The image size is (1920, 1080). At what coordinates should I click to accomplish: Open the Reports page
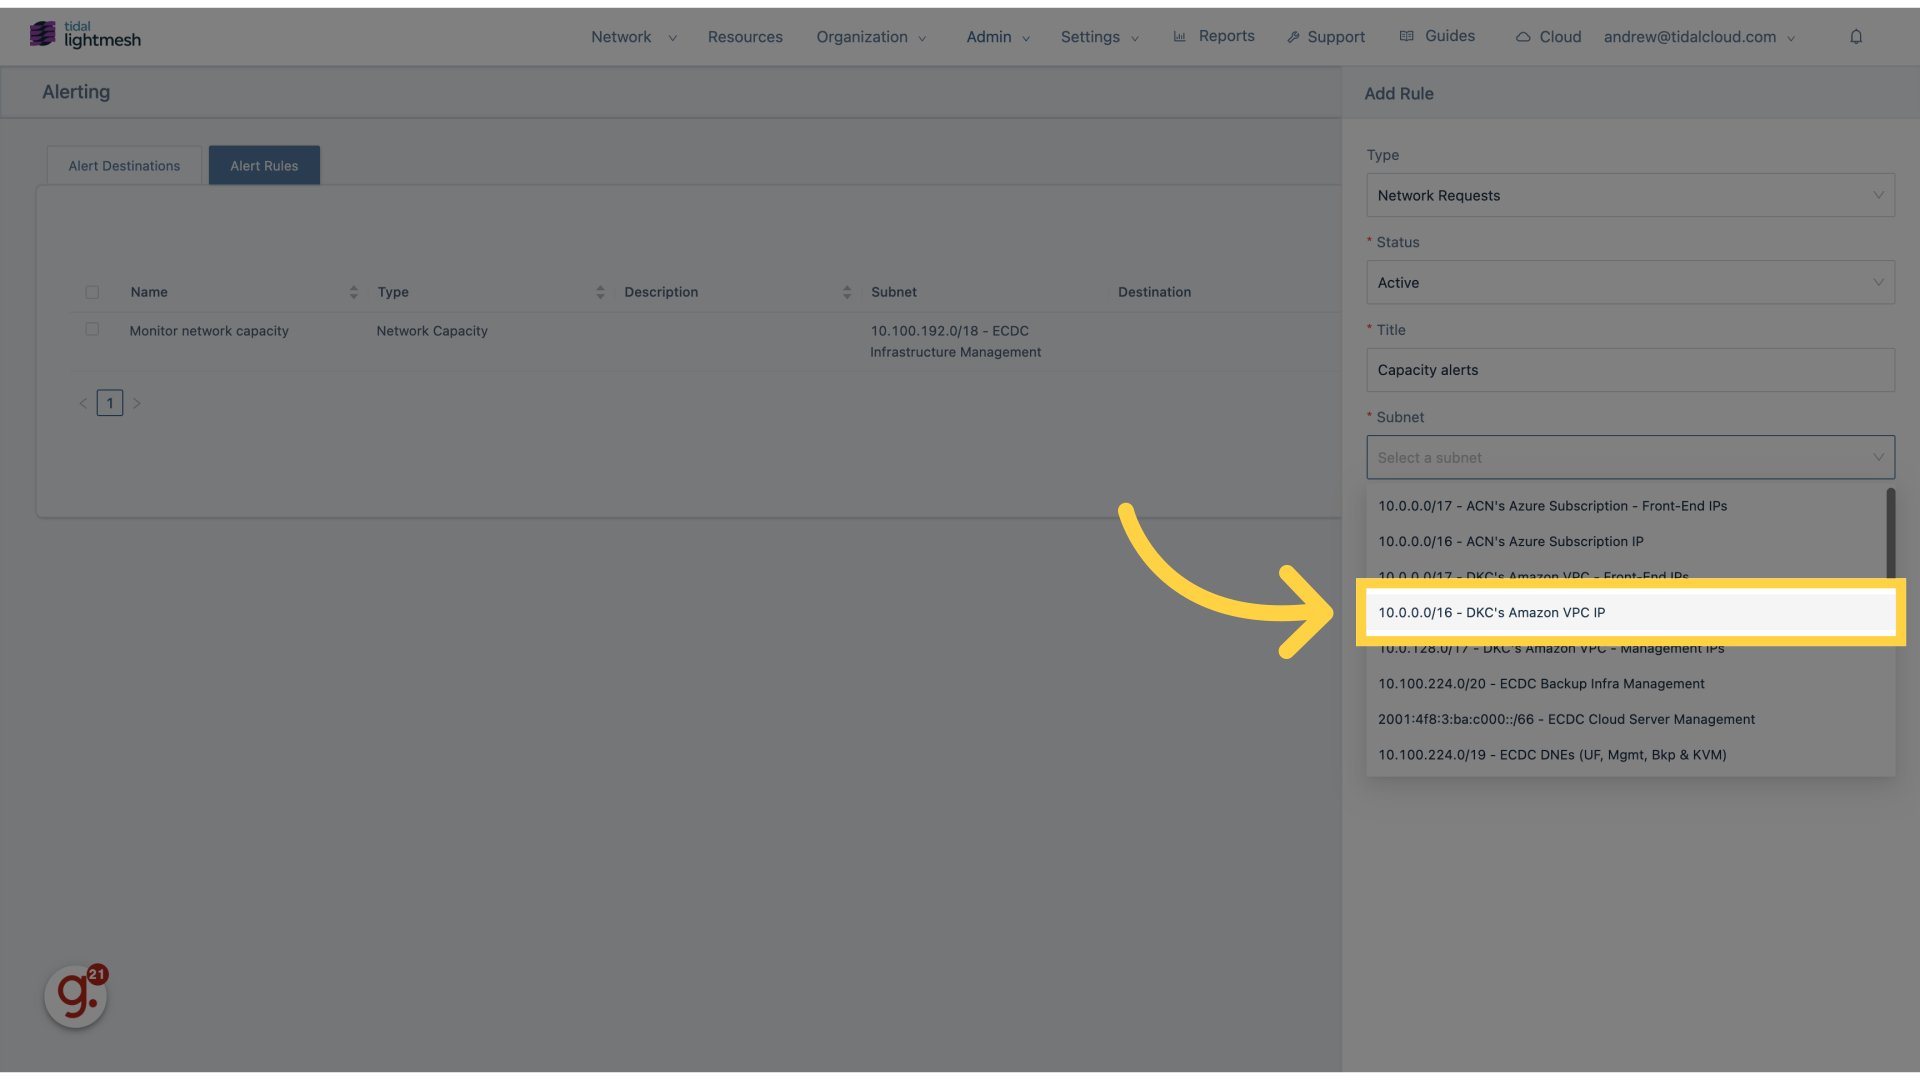click(1226, 36)
